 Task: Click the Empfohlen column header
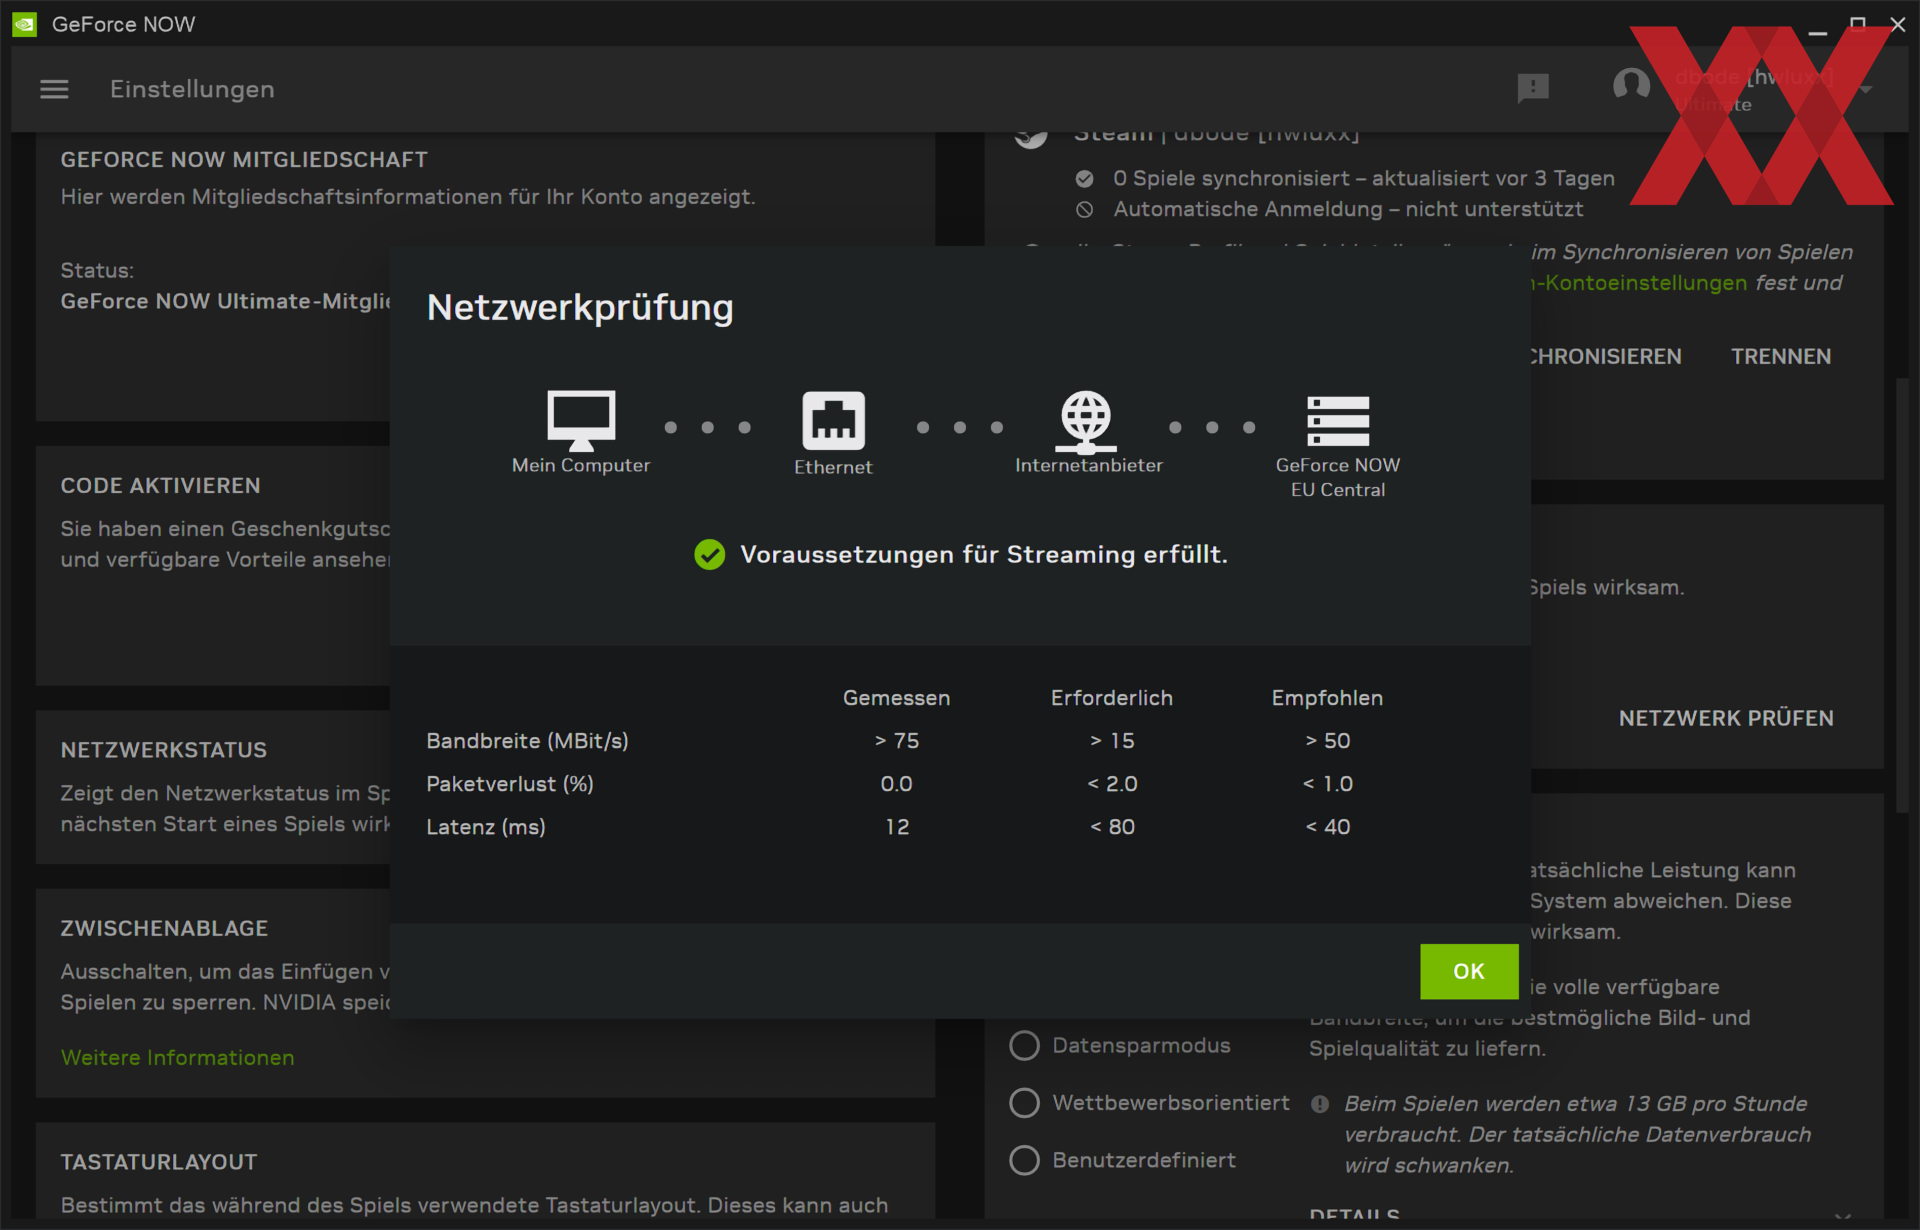tap(1328, 698)
